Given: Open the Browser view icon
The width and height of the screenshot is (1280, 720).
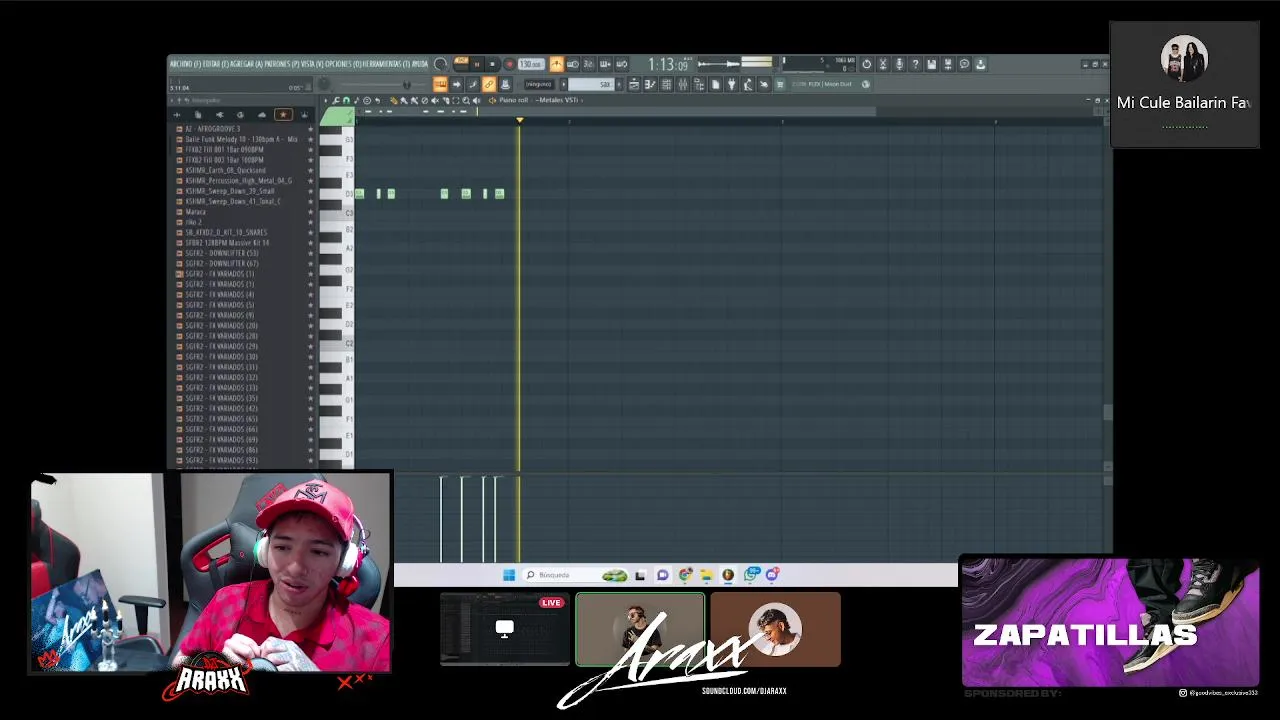Looking at the screenshot, I should click(x=699, y=84).
